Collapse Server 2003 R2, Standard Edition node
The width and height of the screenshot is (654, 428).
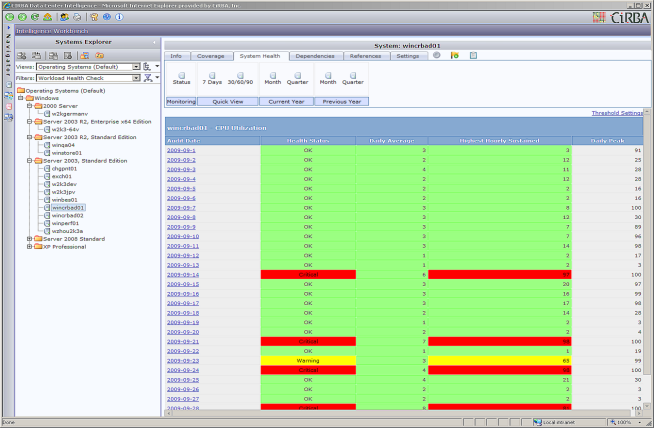pyautogui.click(x=29, y=137)
